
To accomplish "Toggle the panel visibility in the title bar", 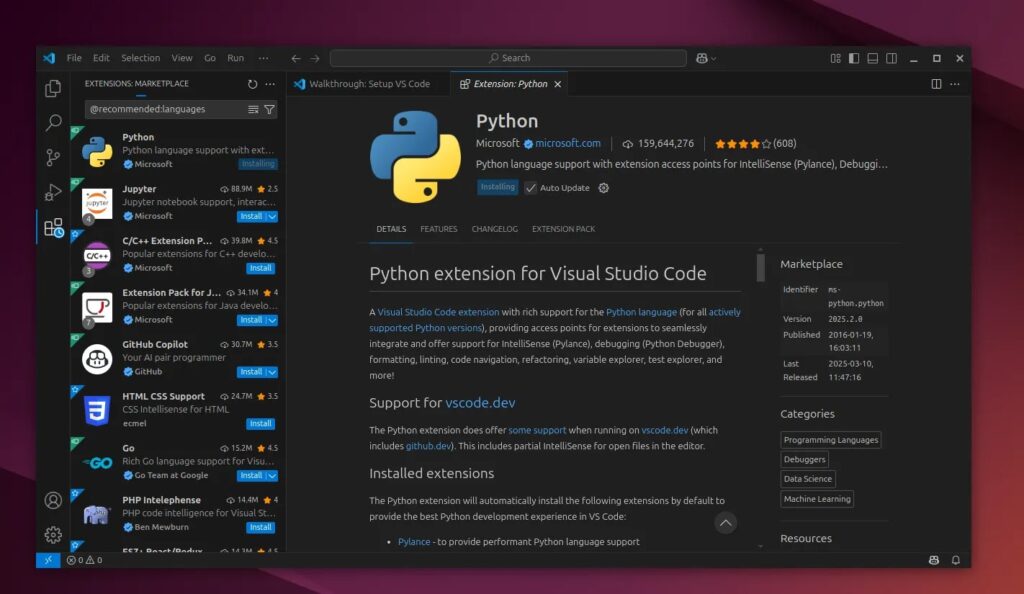I will [872, 58].
